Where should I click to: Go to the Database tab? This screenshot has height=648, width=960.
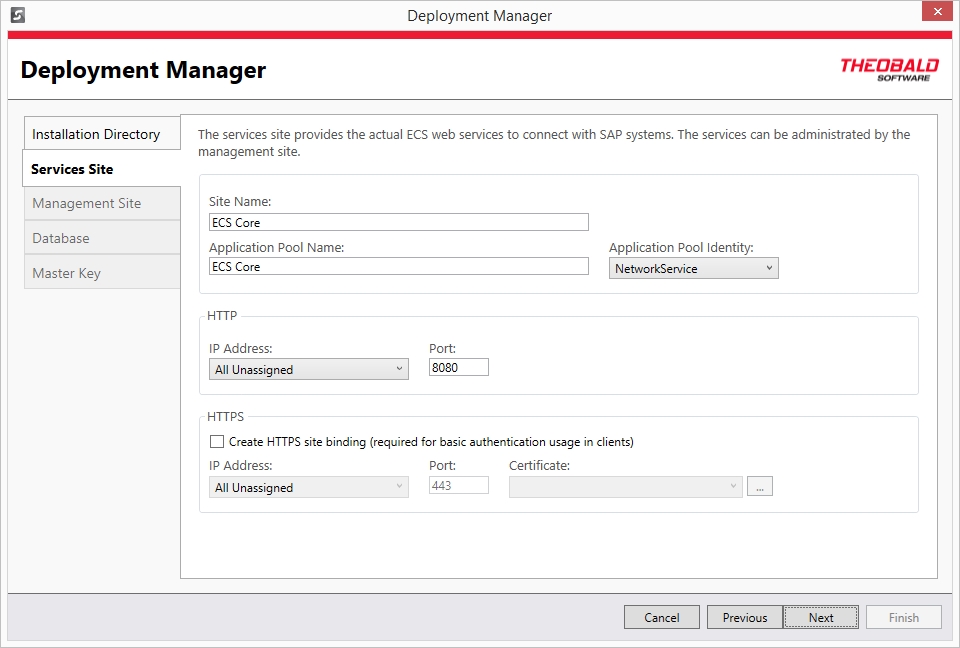coord(100,238)
